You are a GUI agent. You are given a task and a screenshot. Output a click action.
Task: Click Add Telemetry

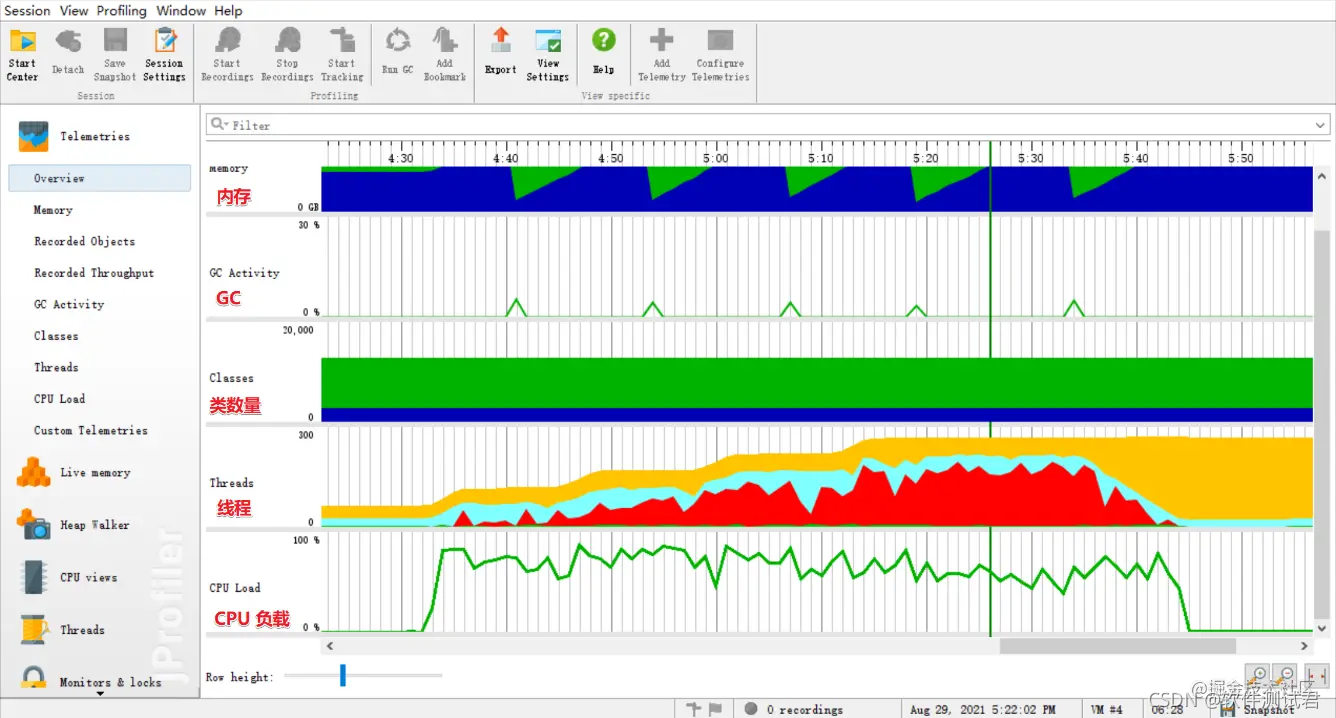point(661,54)
